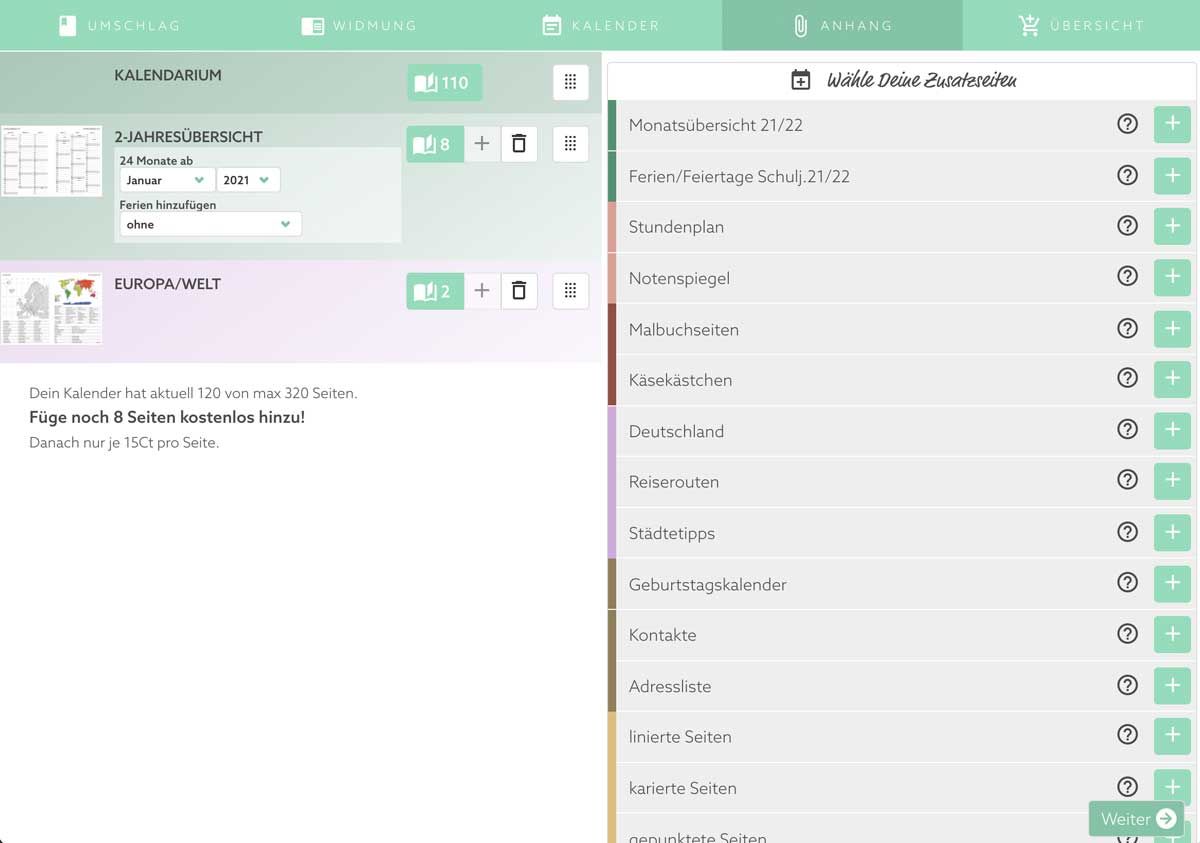Click the Weiter button
The height and width of the screenshot is (843, 1200).
[x=1137, y=819]
